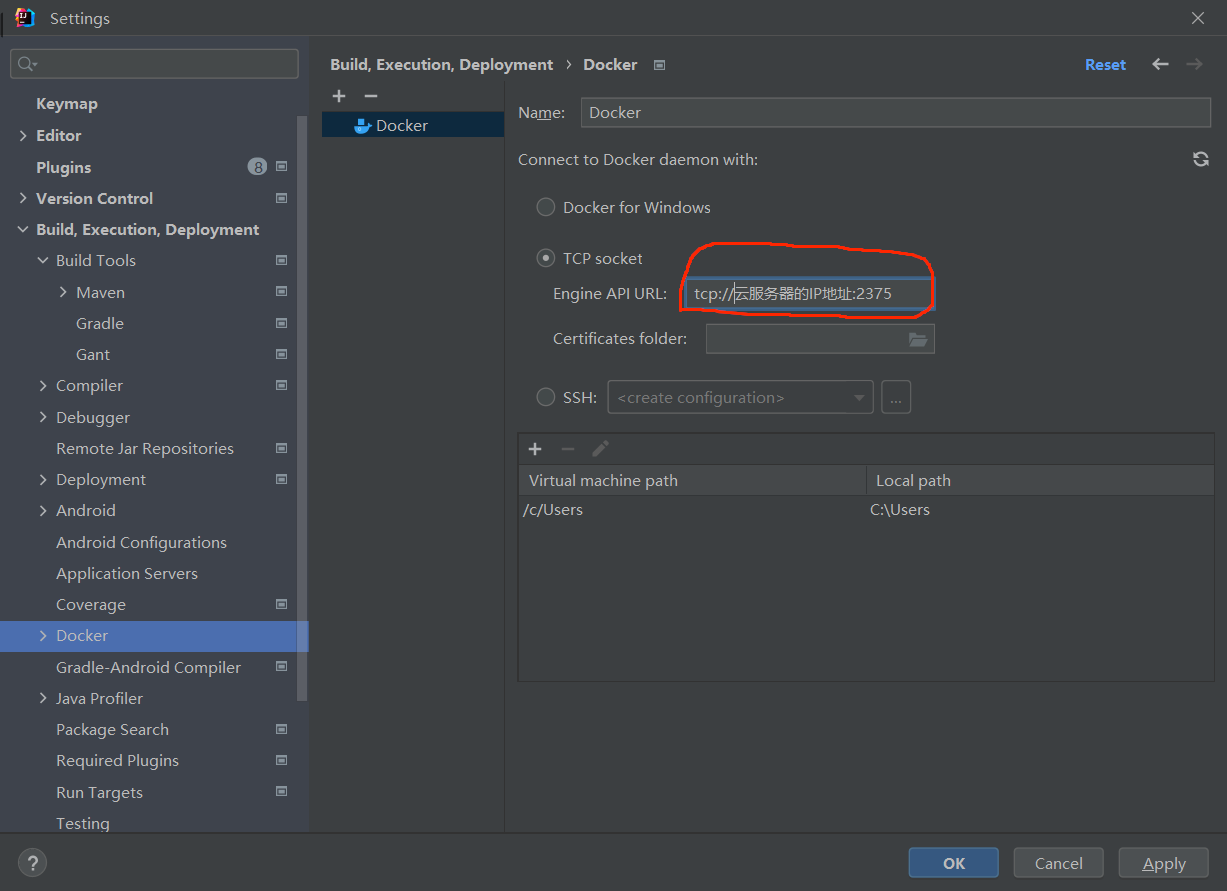Open Gradle-Android Compiler settings
Image resolution: width=1227 pixels, height=891 pixels.
pyautogui.click(x=148, y=667)
